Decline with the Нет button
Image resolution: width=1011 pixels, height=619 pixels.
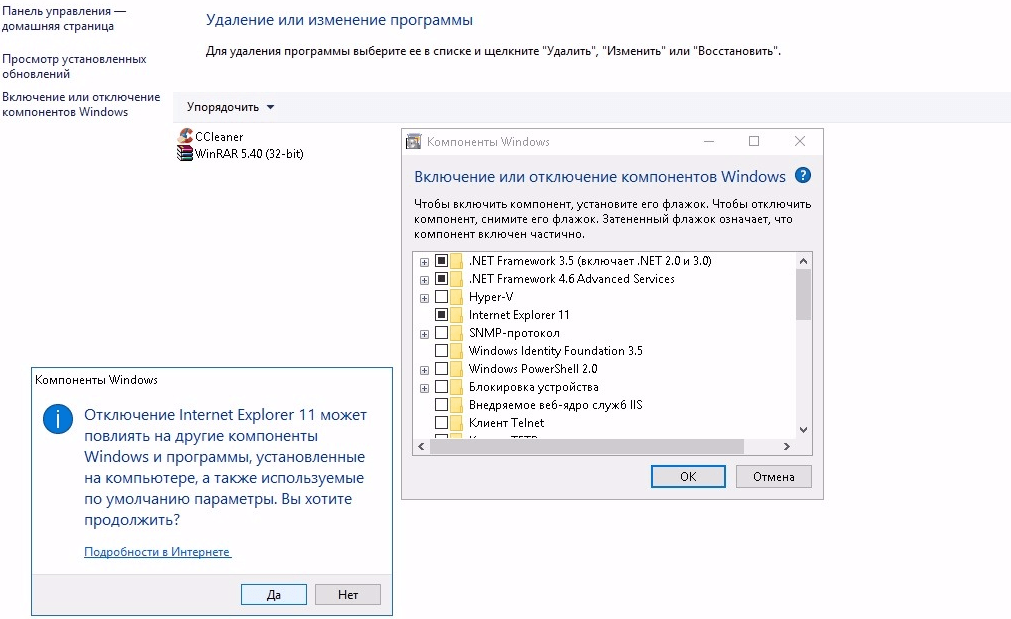point(348,594)
